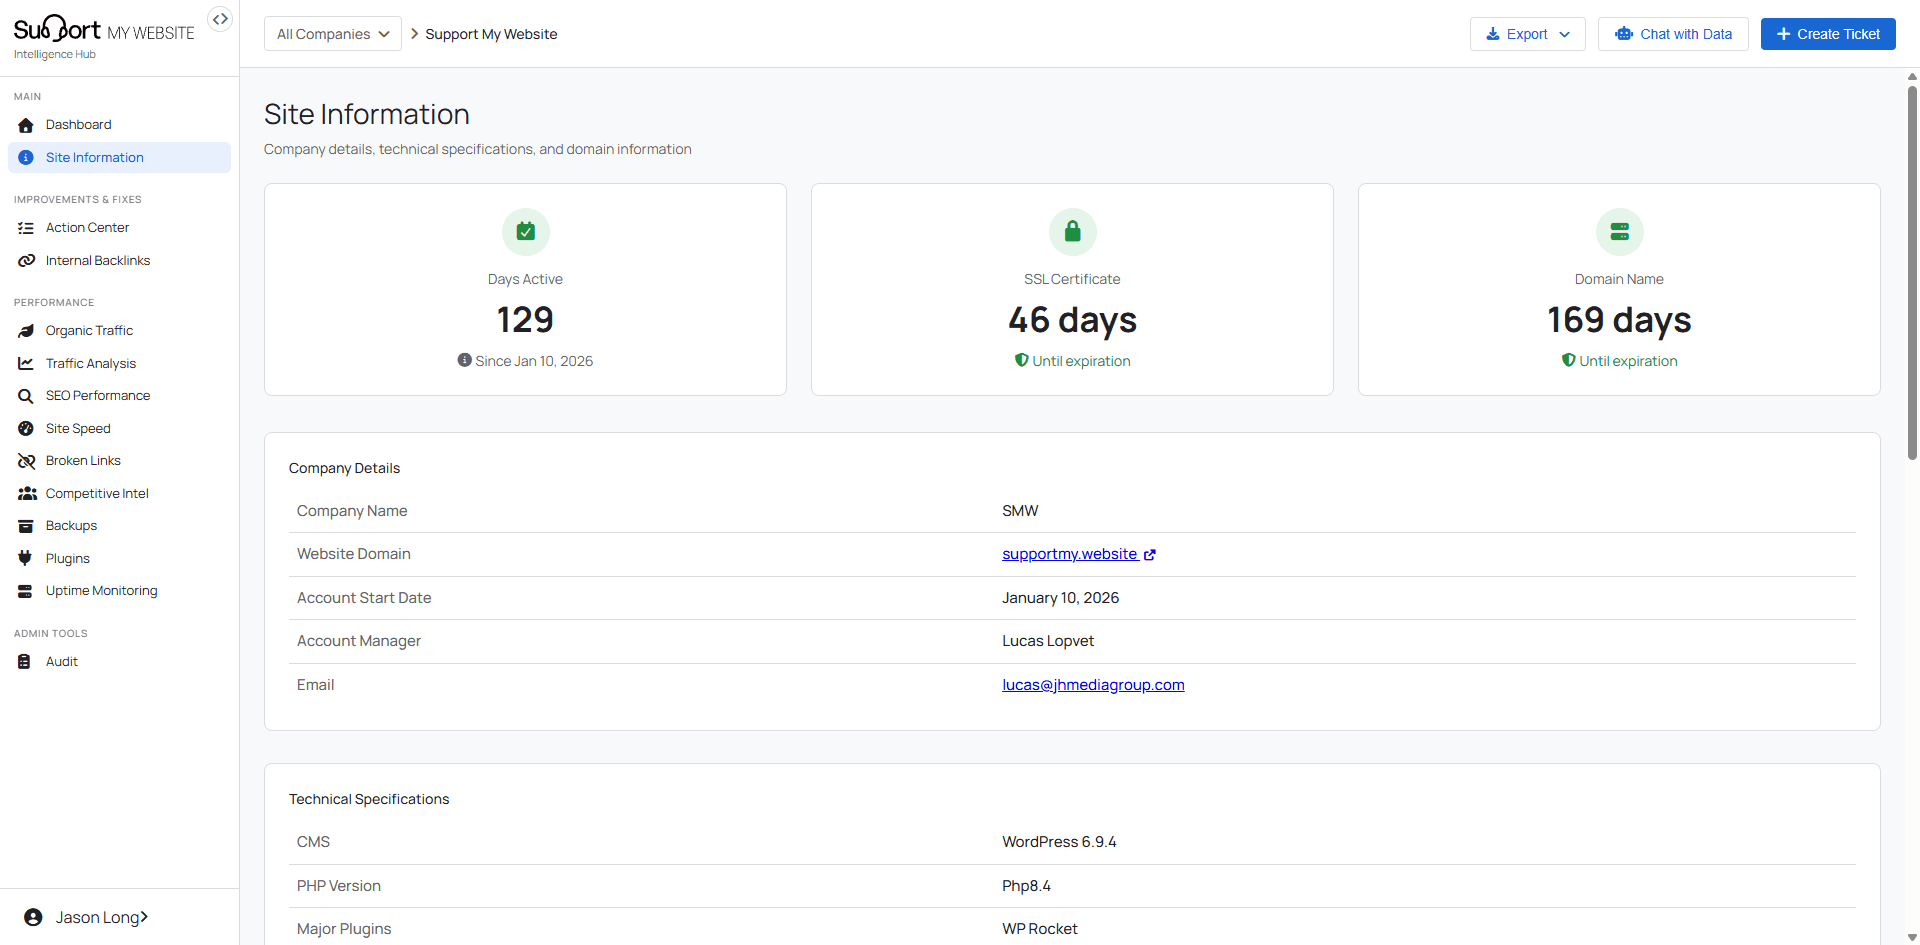
Task: Click the Create Ticket button
Action: click(1827, 34)
